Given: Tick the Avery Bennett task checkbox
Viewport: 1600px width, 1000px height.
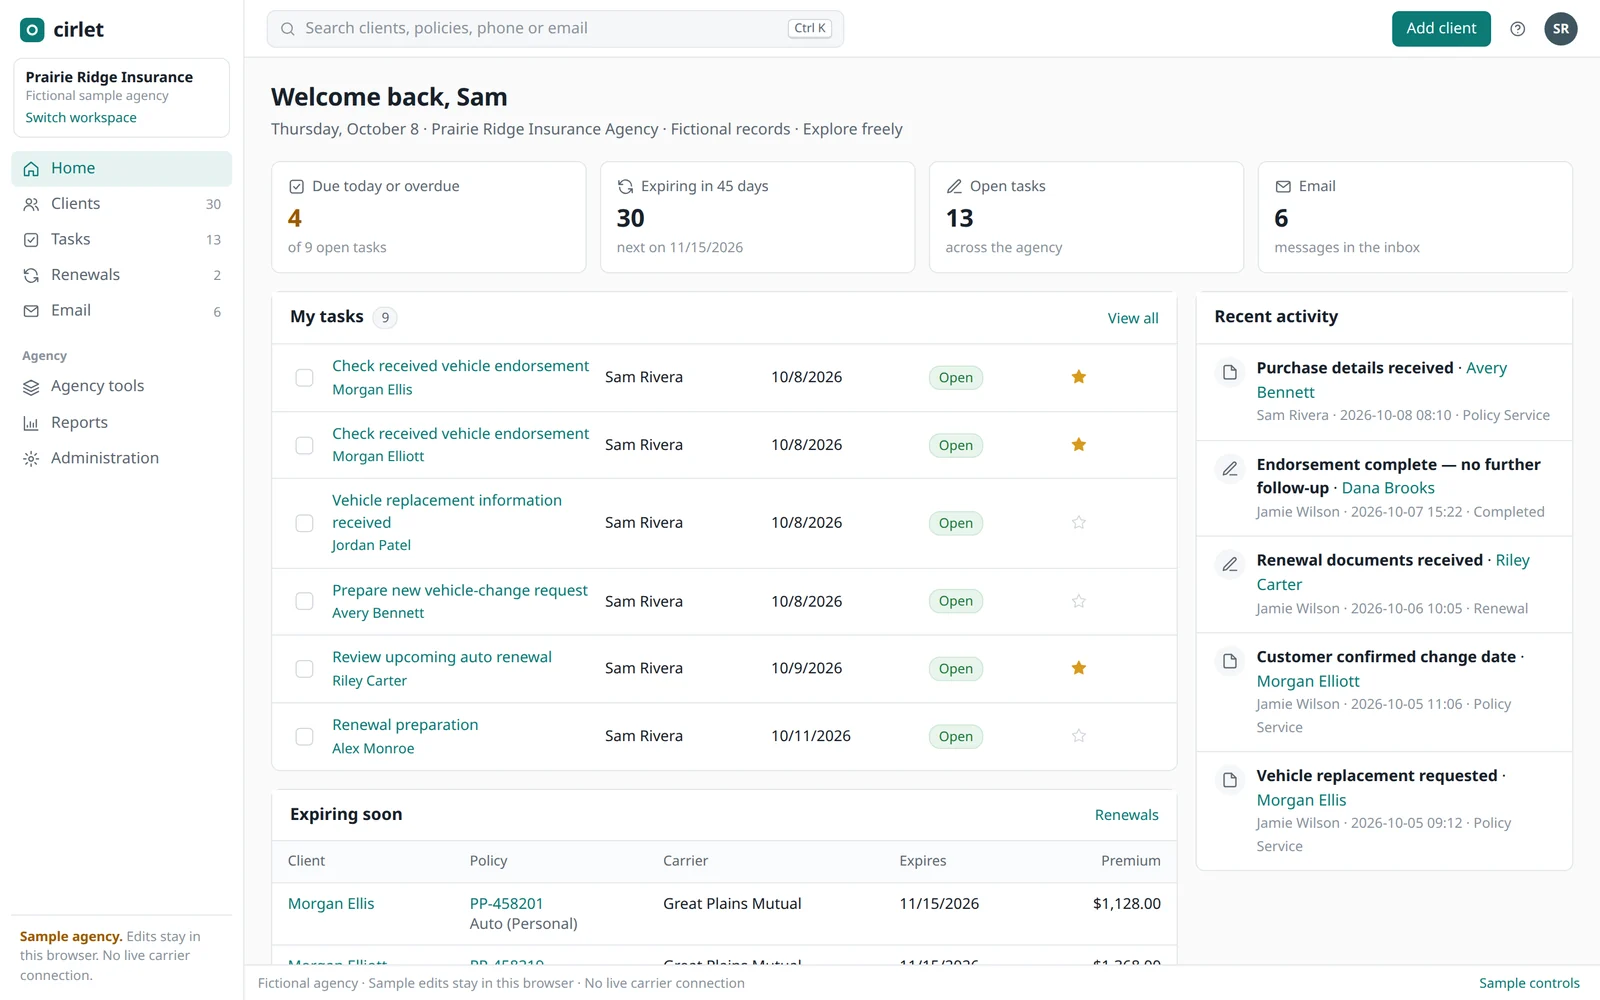Looking at the screenshot, I should click(304, 601).
